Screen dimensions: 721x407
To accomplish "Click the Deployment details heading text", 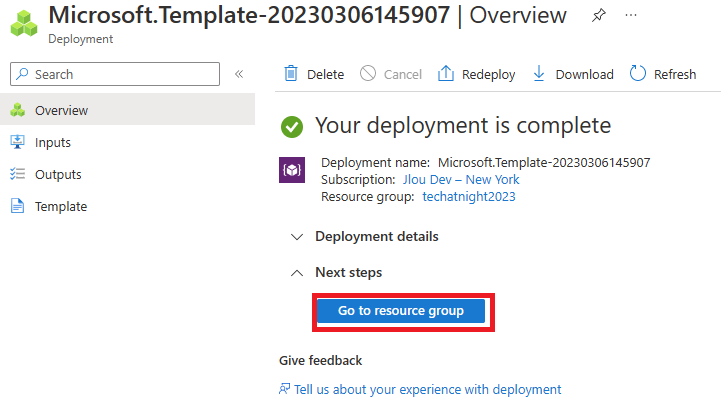I will (x=377, y=236).
